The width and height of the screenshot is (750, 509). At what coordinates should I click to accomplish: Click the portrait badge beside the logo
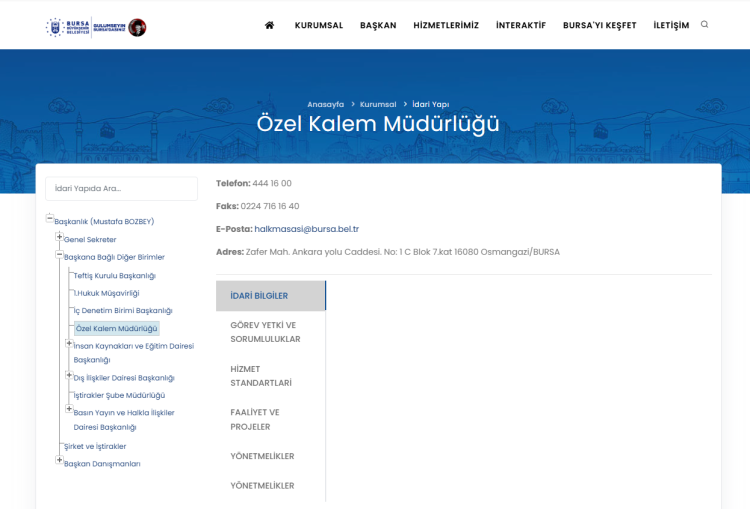(137, 27)
